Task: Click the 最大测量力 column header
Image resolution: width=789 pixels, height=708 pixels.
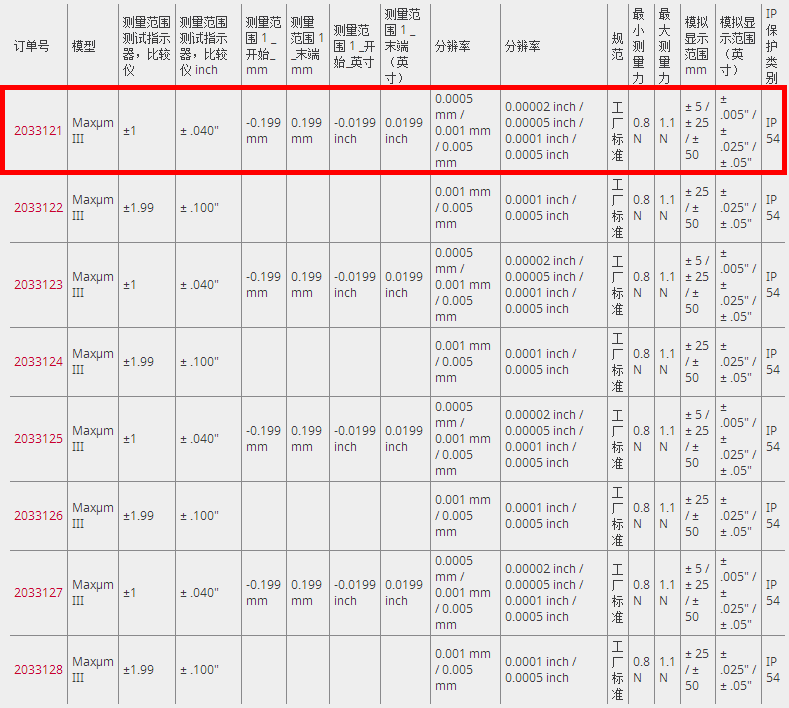Action: click(x=665, y=46)
